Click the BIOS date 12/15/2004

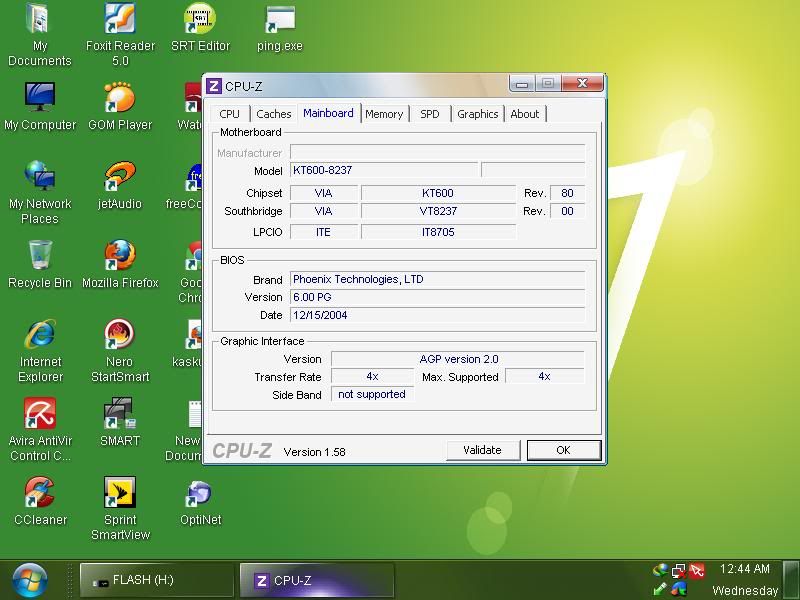pyautogui.click(x=437, y=315)
